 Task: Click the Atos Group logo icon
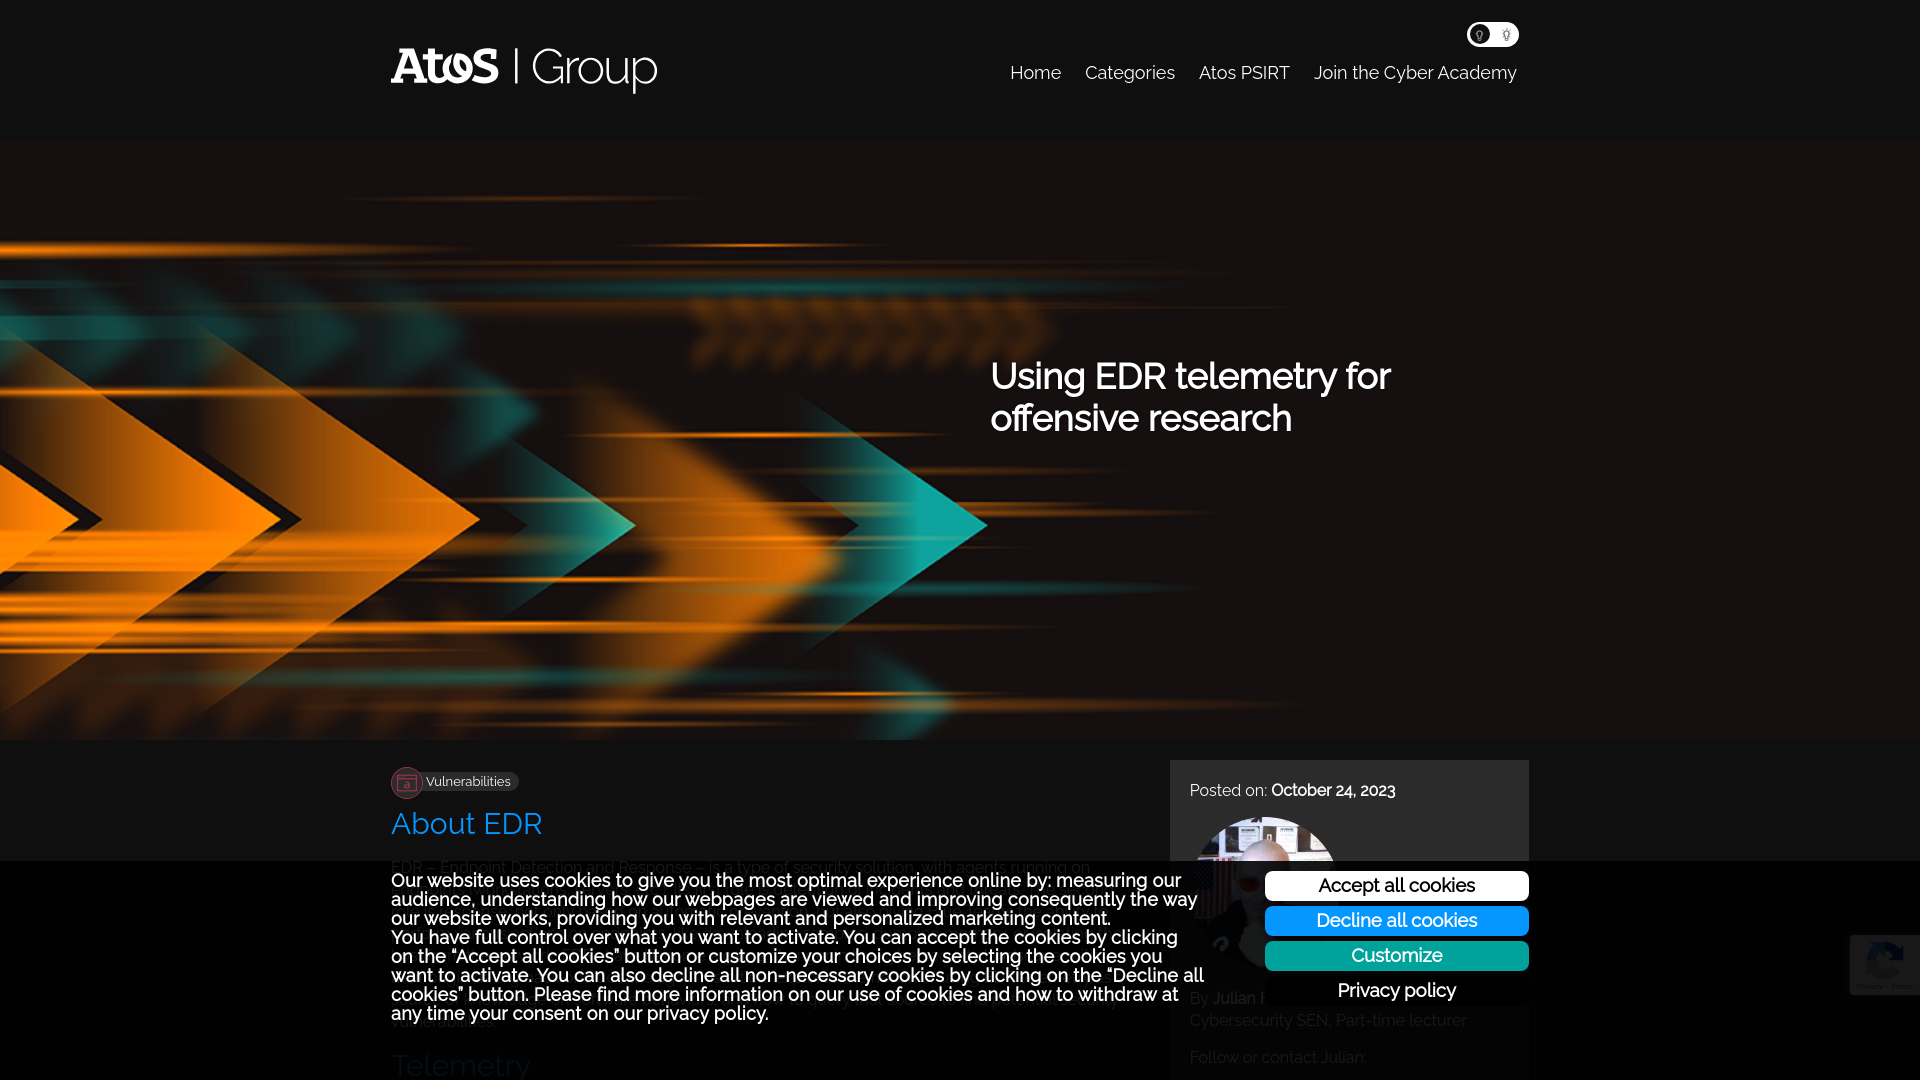pyautogui.click(x=524, y=67)
